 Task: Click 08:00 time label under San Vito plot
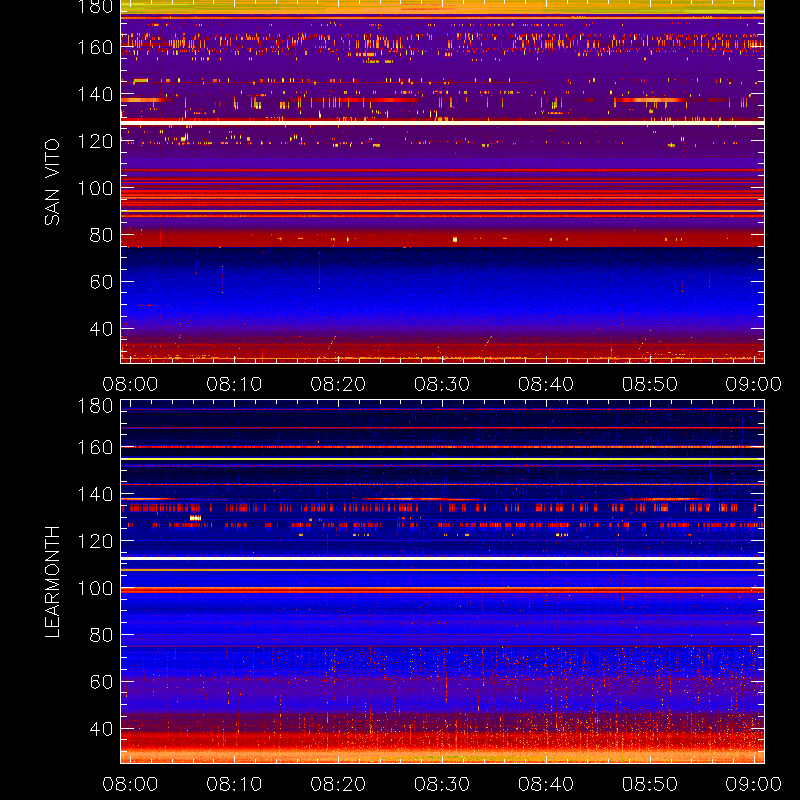tap(130, 384)
